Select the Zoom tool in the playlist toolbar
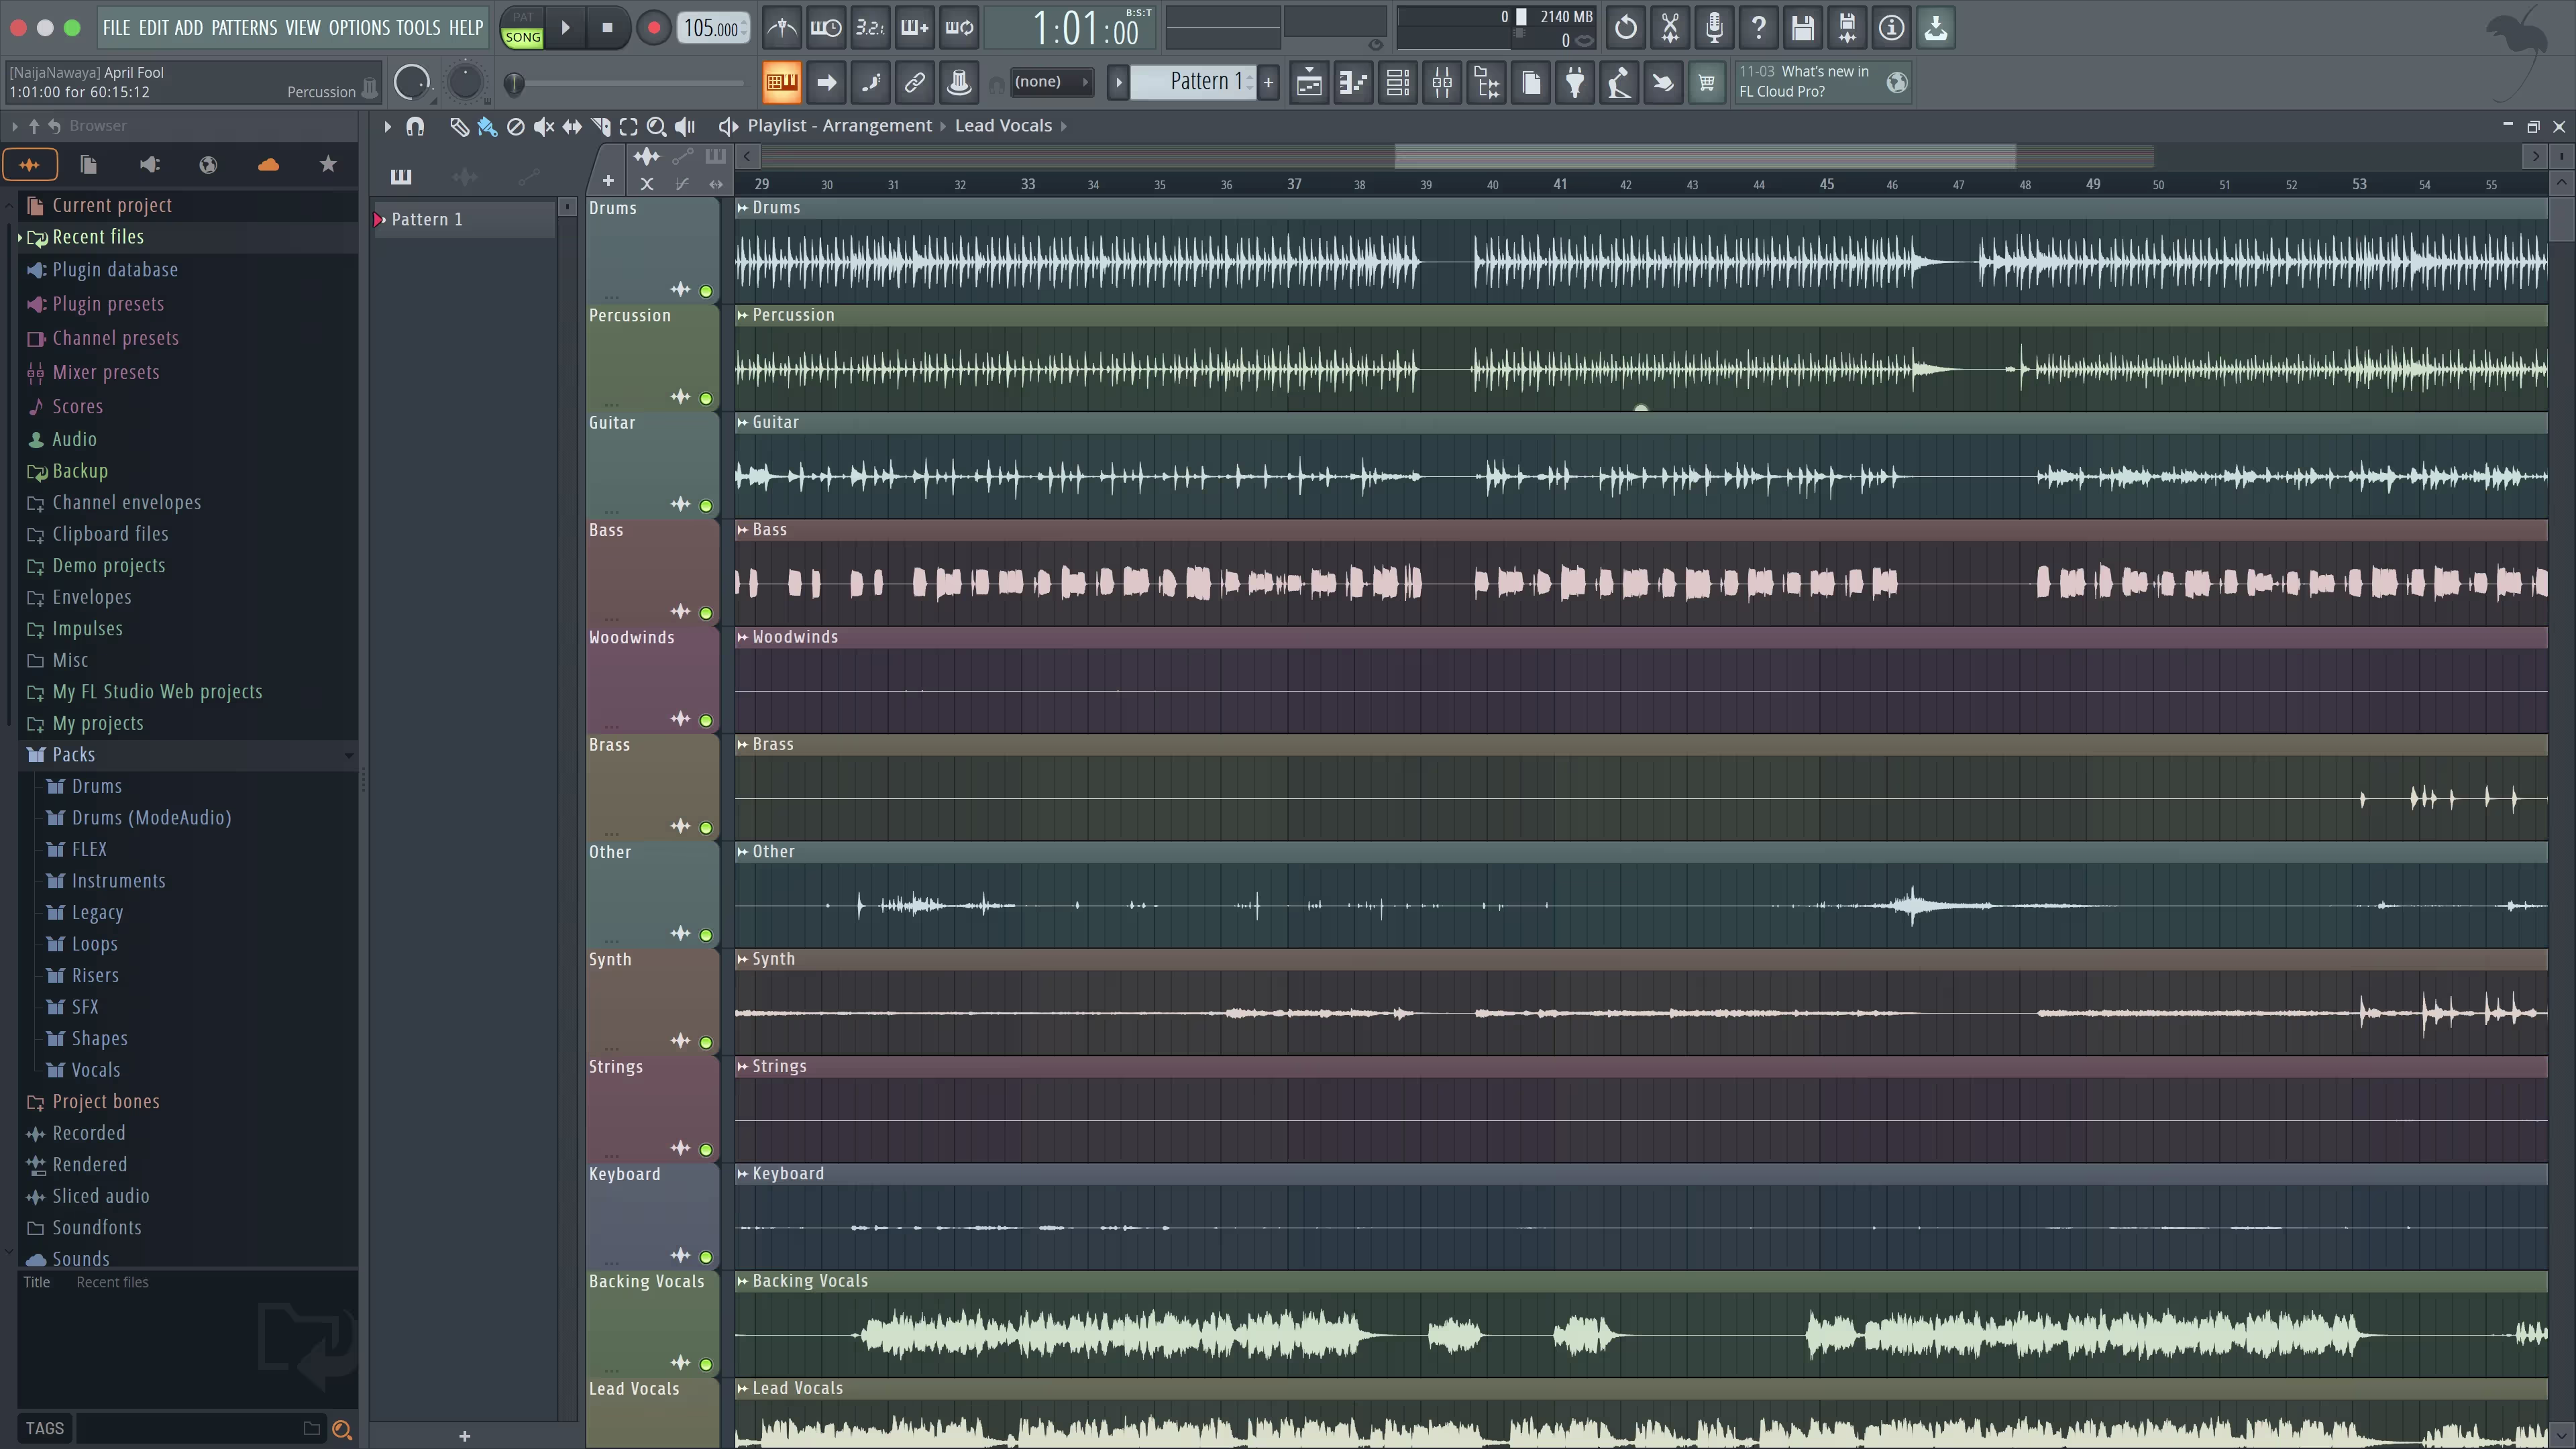 tap(657, 127)
